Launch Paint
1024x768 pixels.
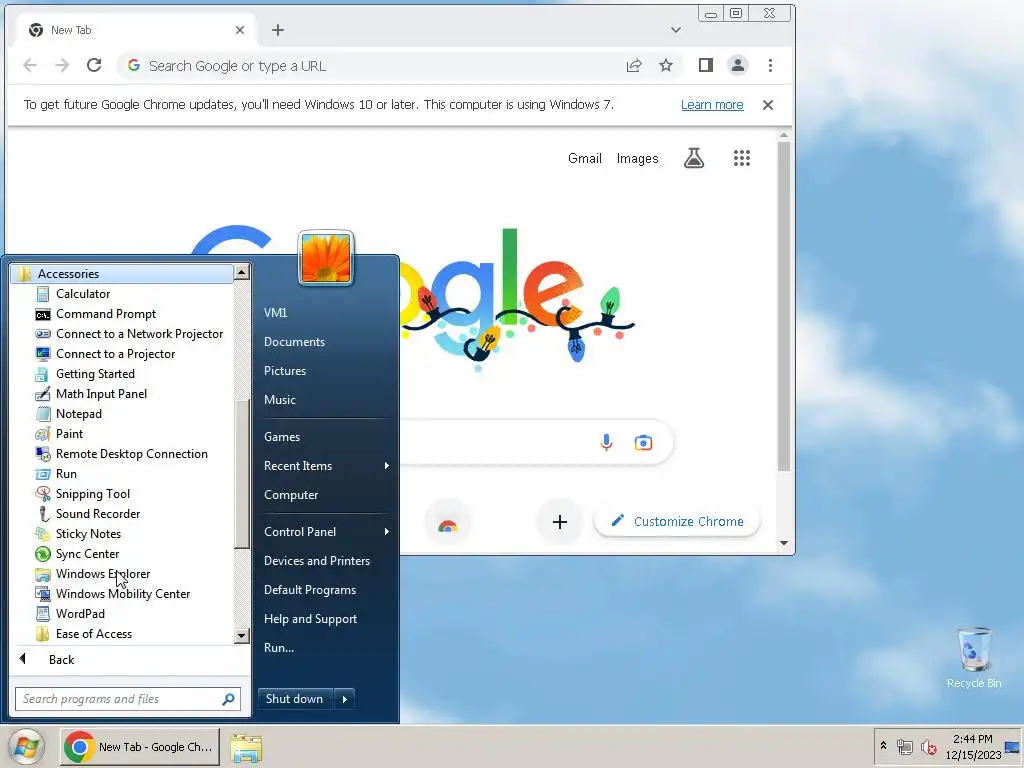(x=69, y=434)
